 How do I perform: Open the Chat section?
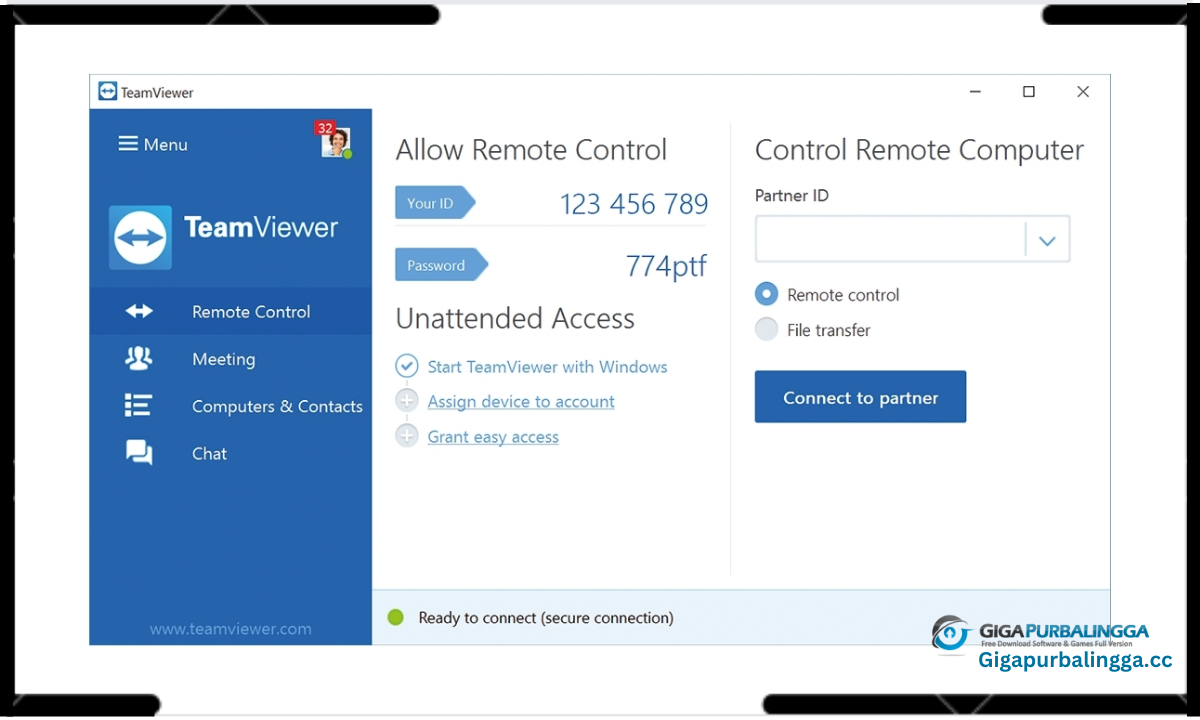pos(230,453)
